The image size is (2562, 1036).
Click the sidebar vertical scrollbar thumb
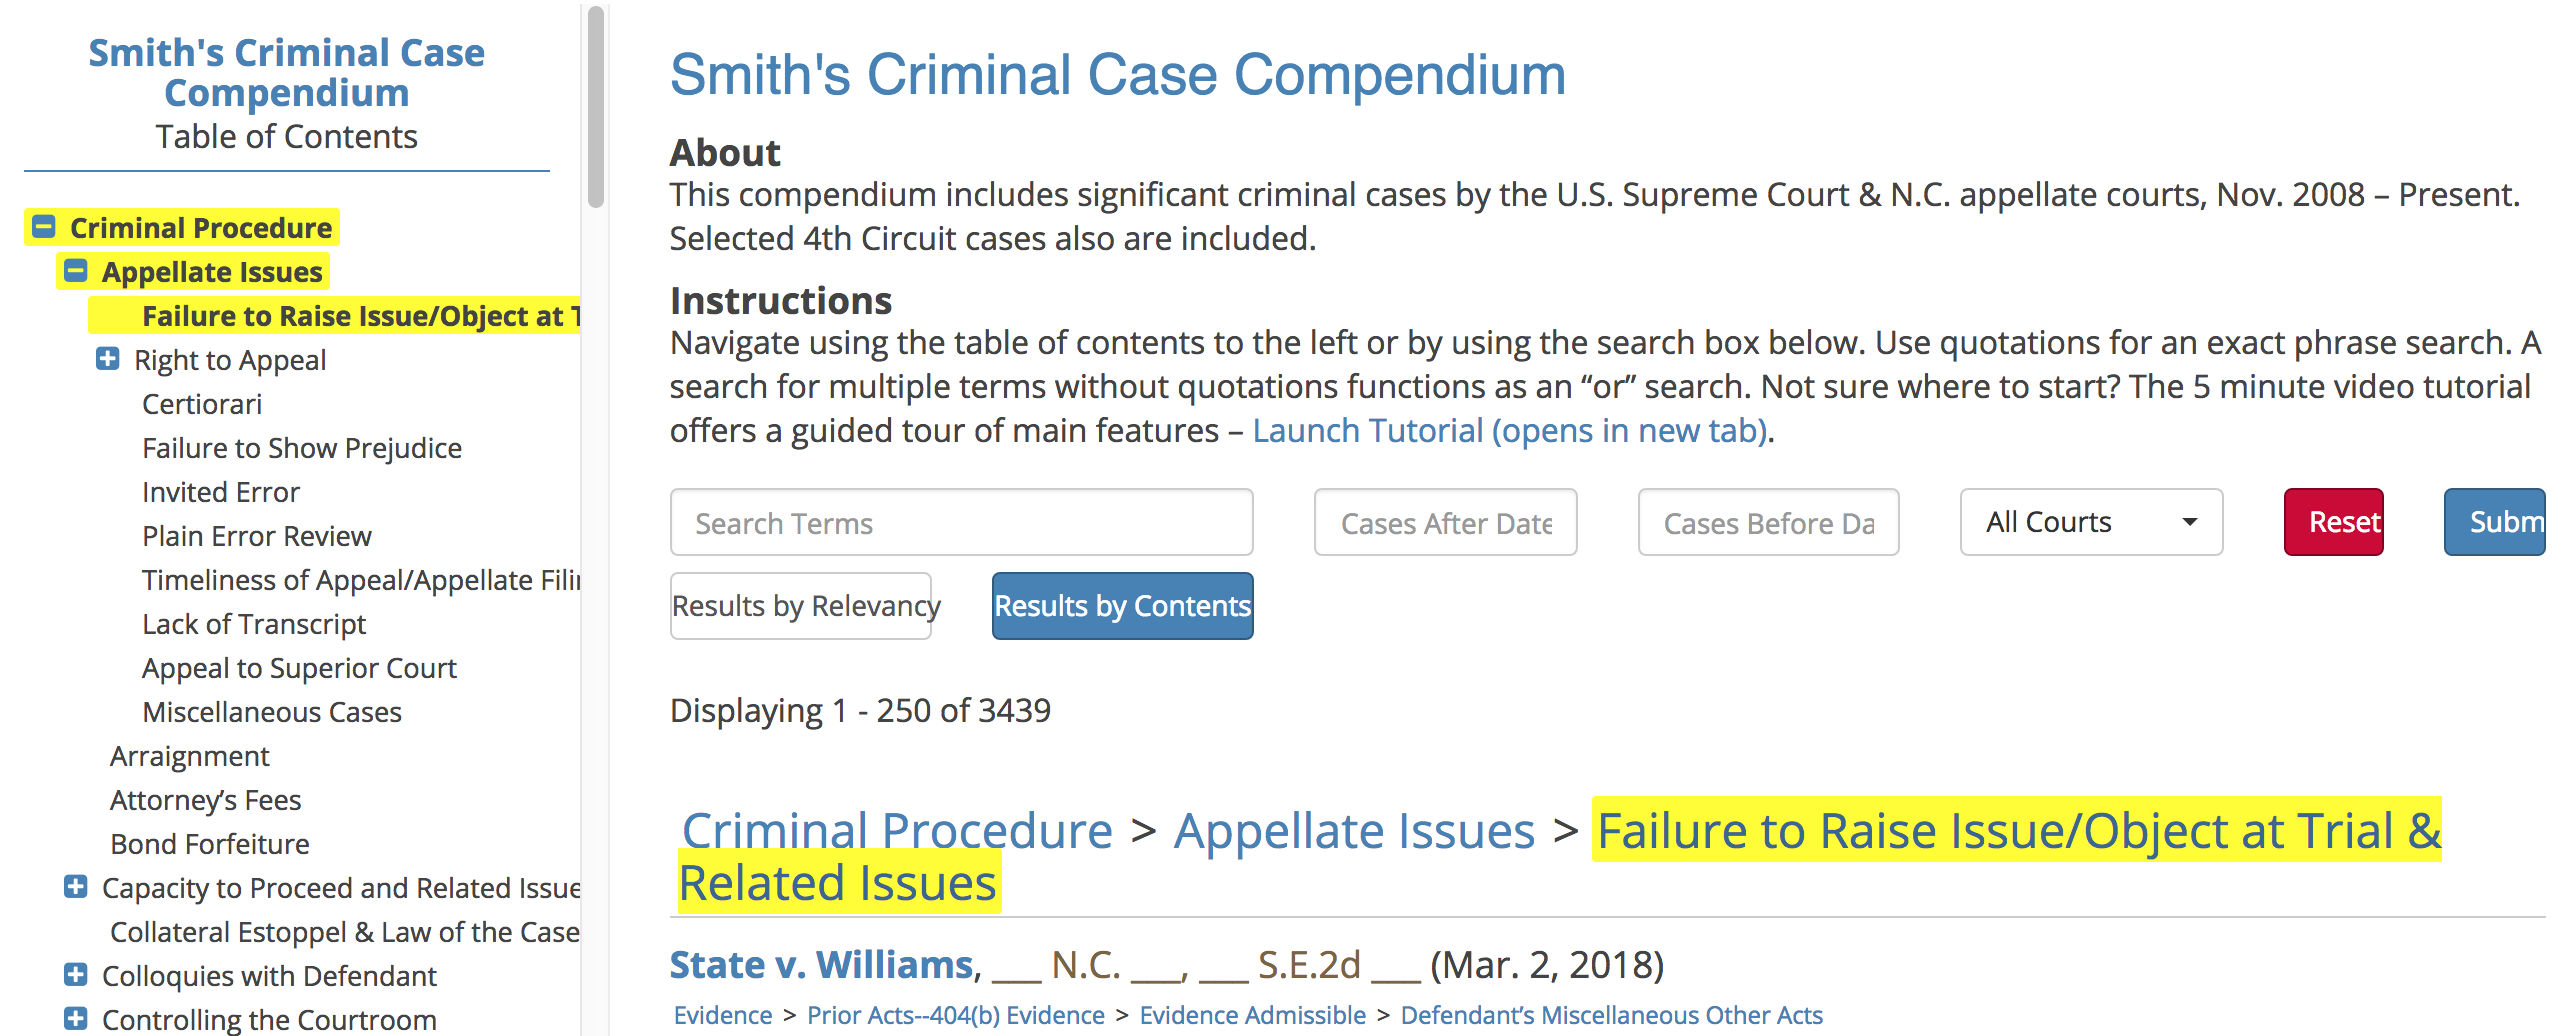(596, 105)
